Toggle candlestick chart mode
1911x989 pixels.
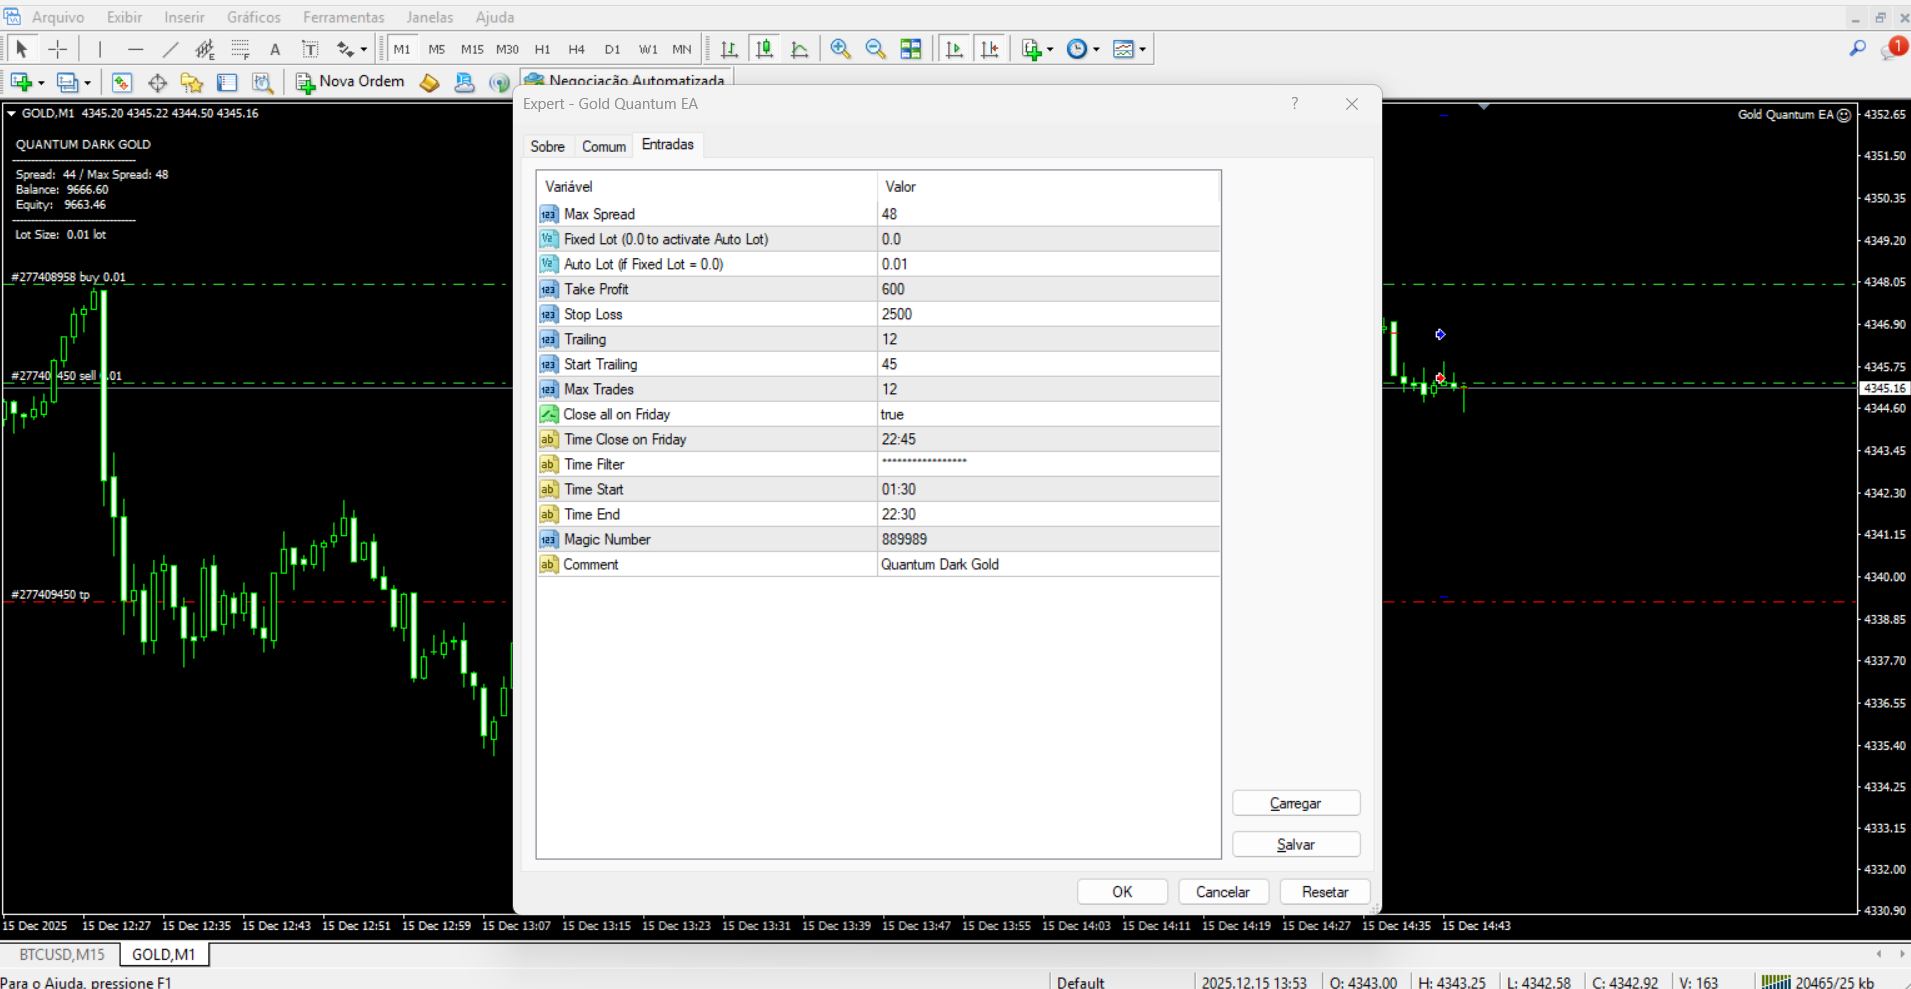(x=764, y=49)
